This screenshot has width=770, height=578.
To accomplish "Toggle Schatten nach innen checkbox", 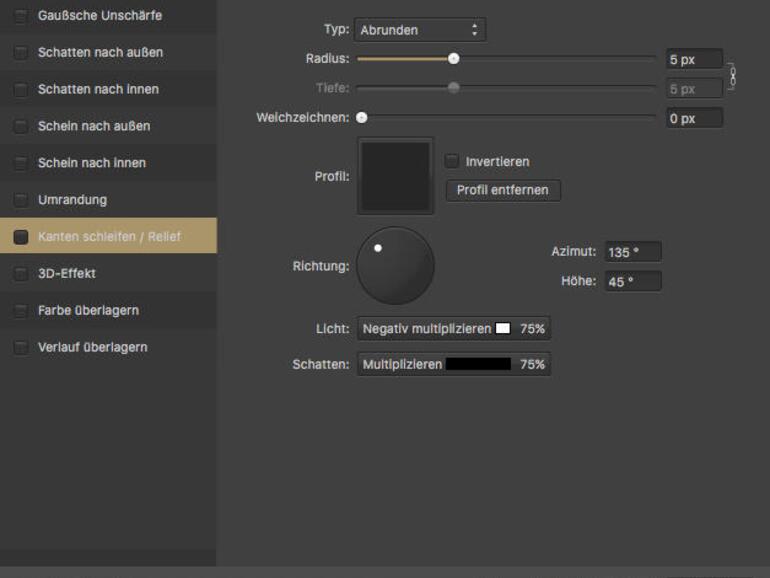I will [x=21, y=89].
